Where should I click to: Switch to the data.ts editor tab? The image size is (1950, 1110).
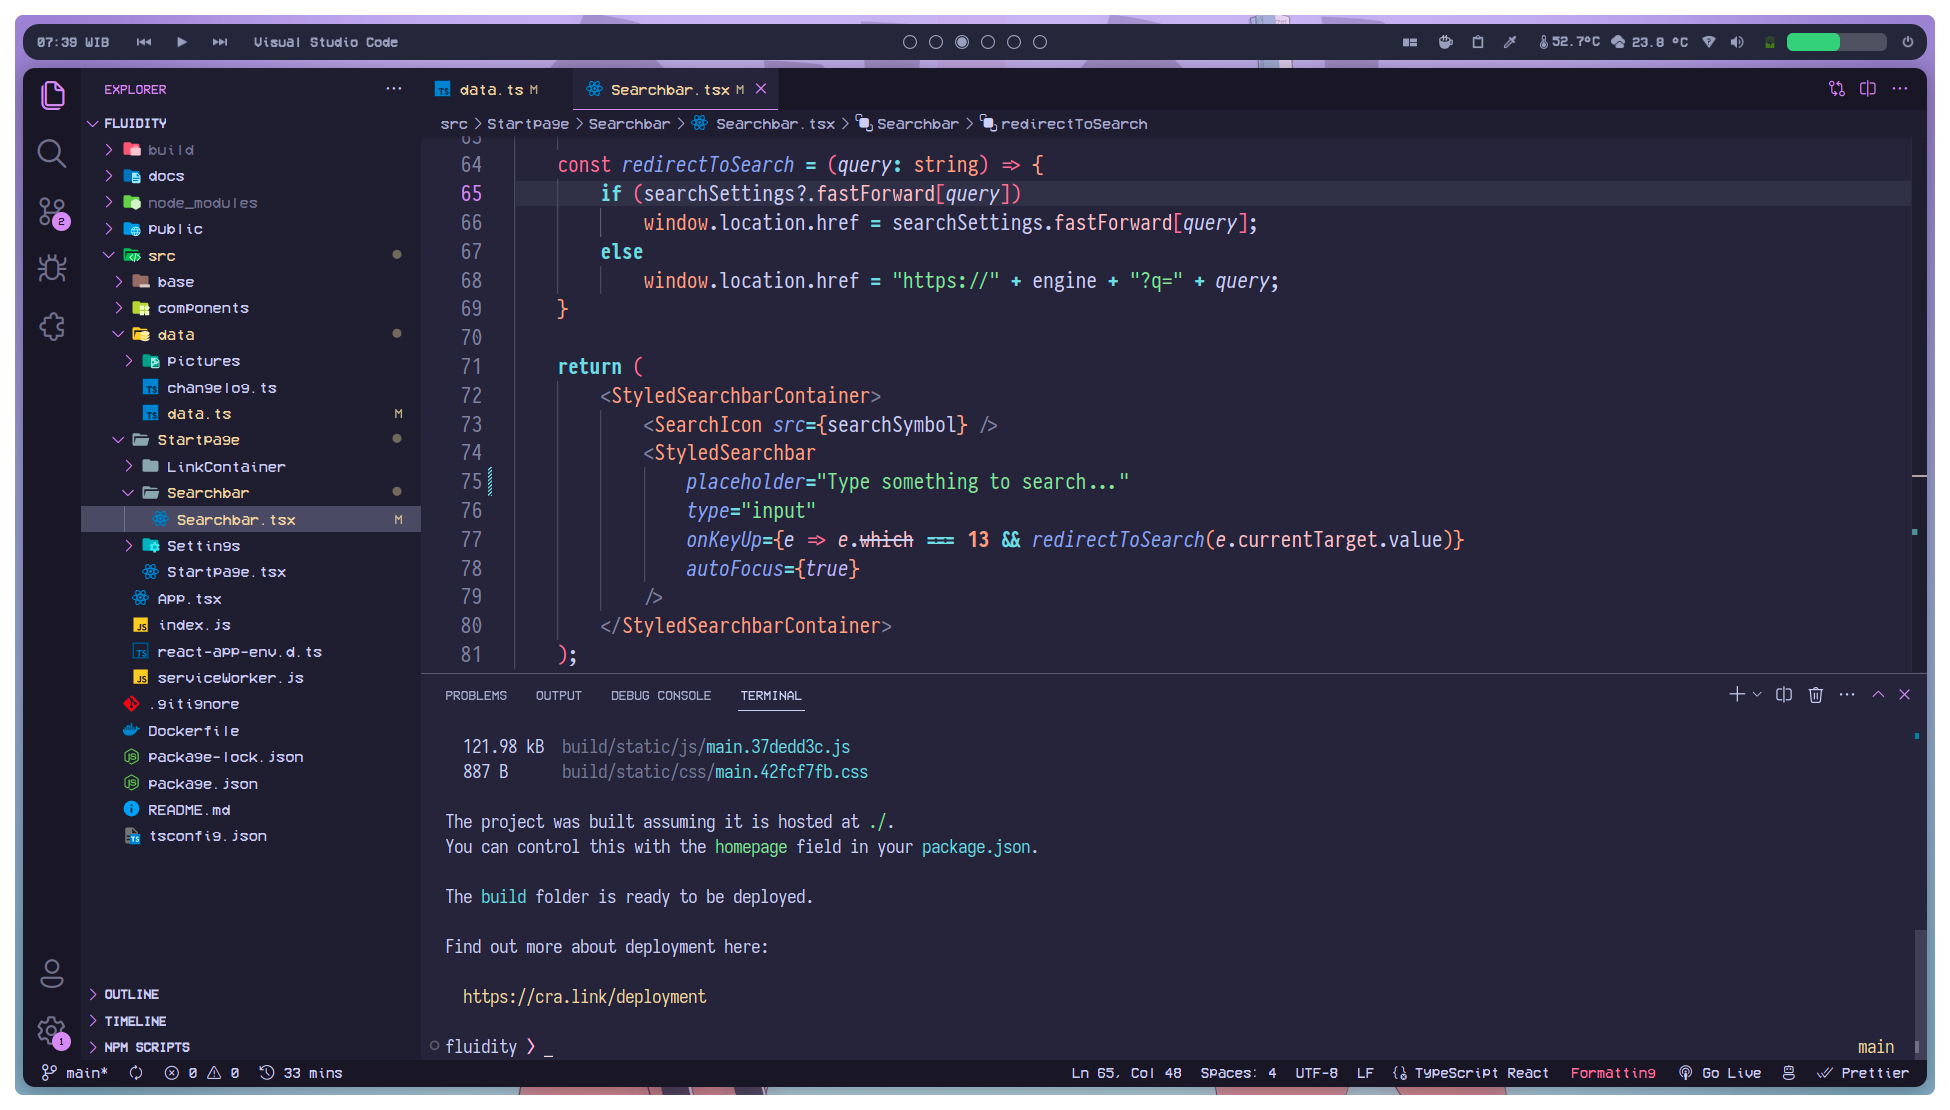pos(490,90)
